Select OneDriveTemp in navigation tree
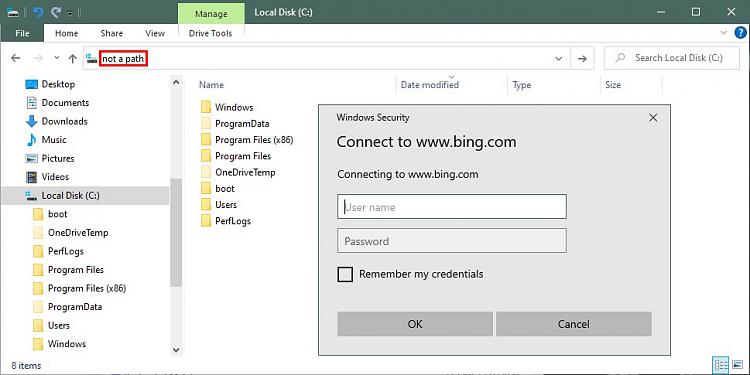 coord(78,233)
